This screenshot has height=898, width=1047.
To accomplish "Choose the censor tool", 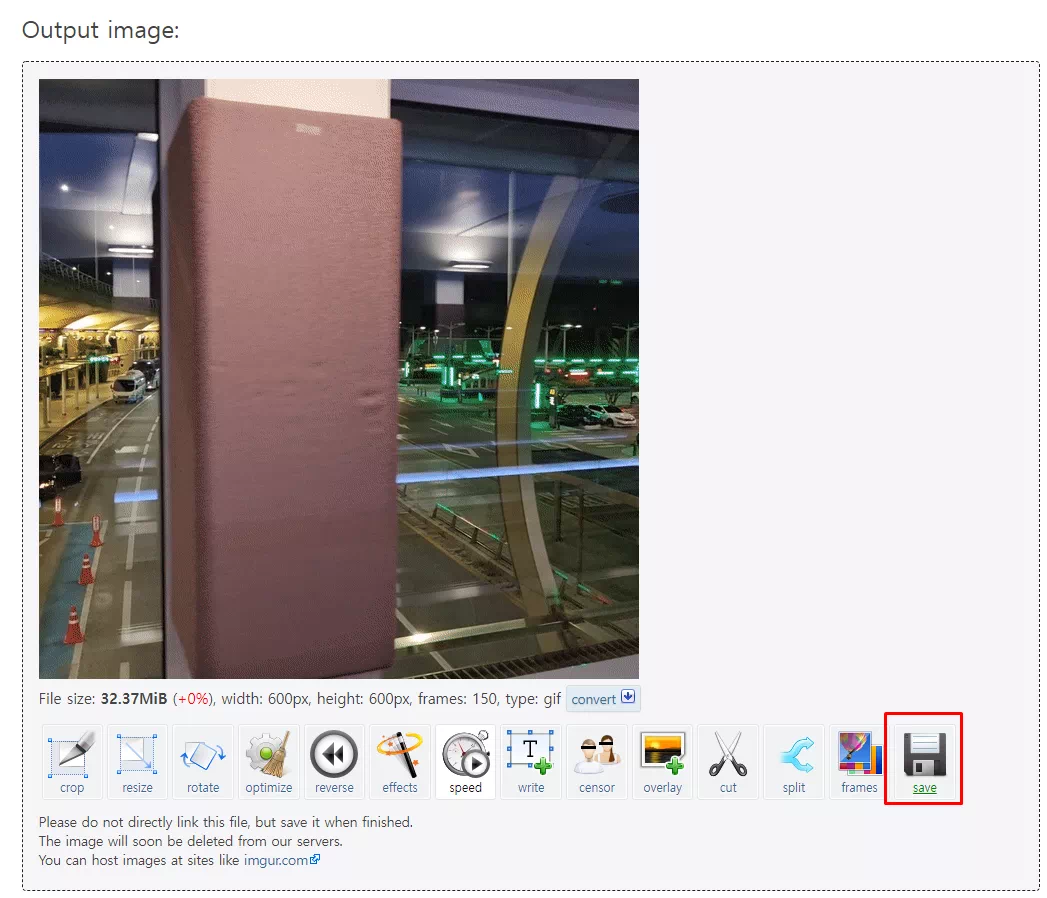I will (596, 762).
